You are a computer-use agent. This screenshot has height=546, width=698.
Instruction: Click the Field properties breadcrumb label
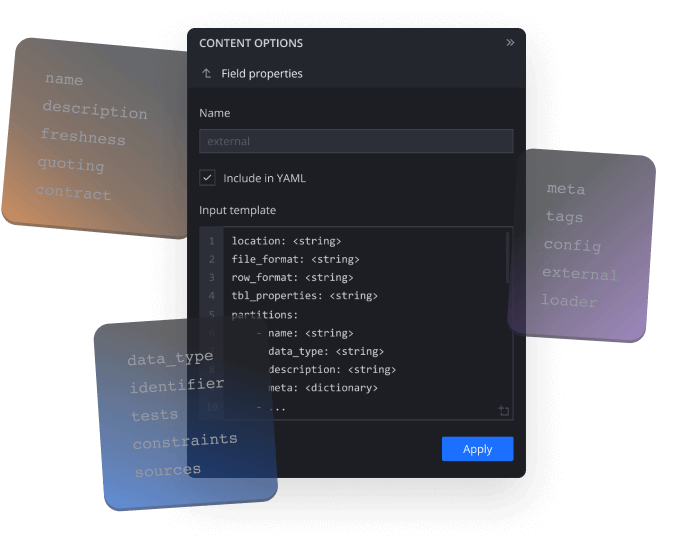pyautogui.click(x=262, y=74)
